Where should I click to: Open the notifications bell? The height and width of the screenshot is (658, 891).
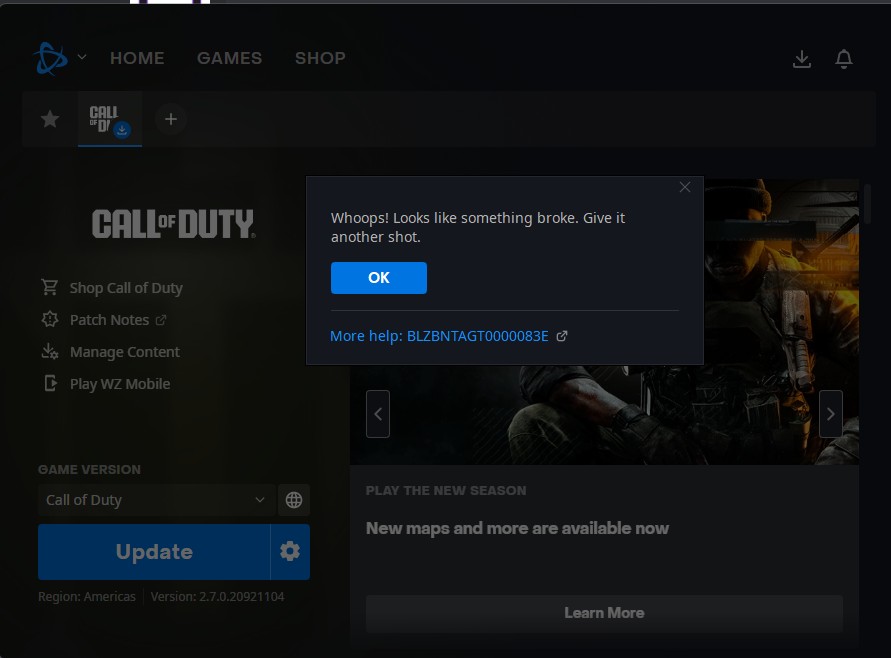(x=844, y=59)
